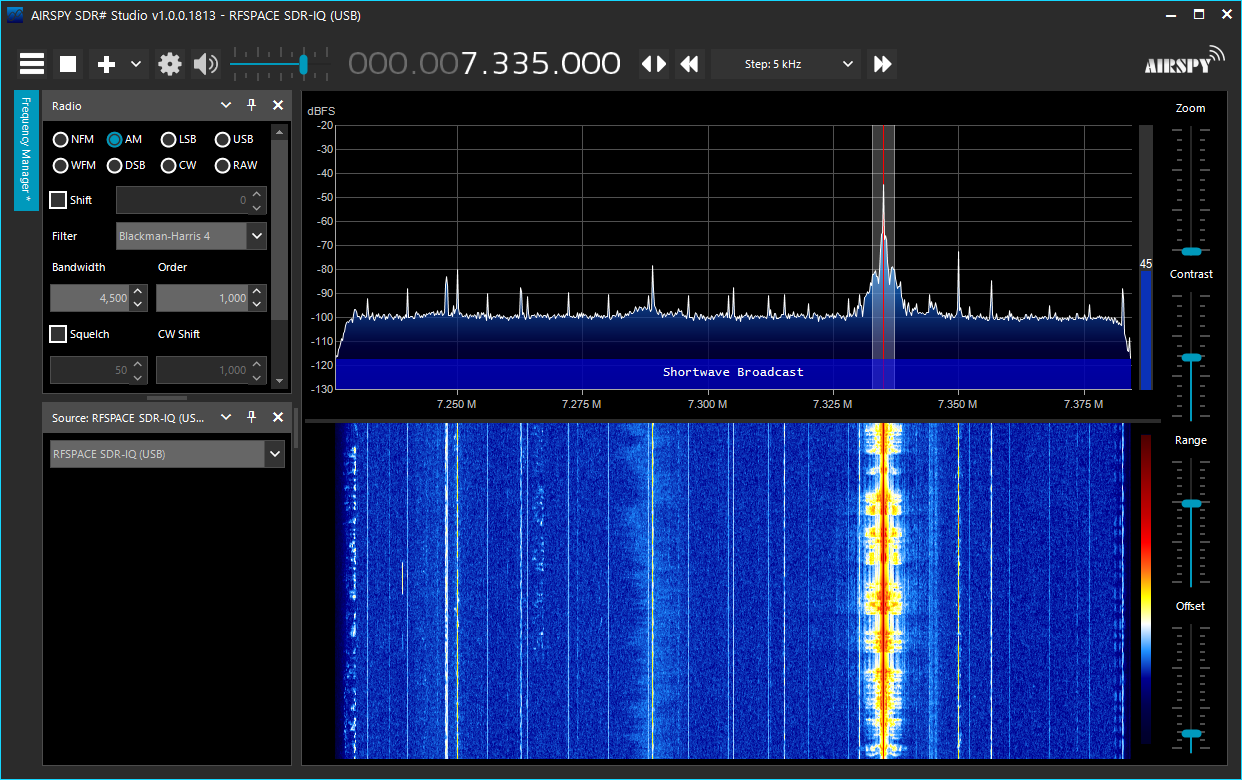Click the Shift value input field
The width and height of the screenshot is (1242, 780).
[183, 200]
